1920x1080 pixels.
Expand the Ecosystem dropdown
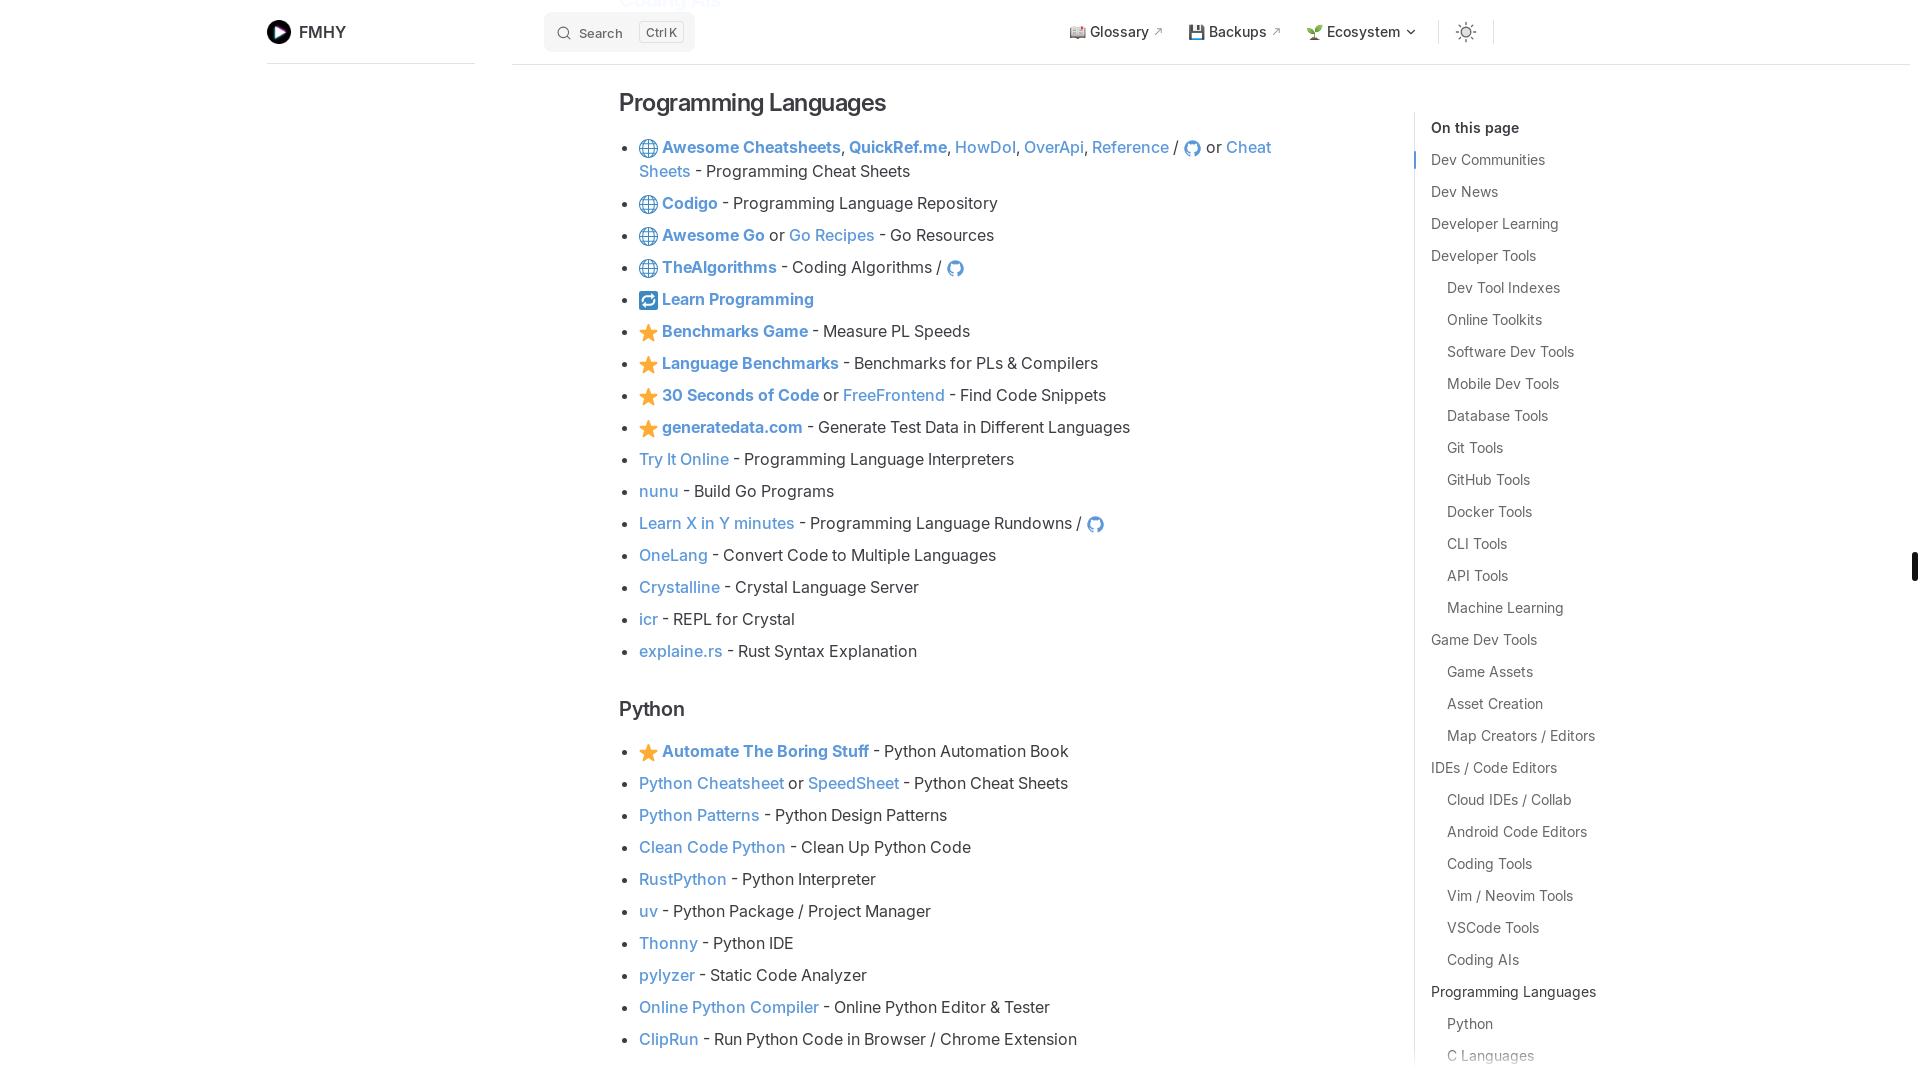1361,32
